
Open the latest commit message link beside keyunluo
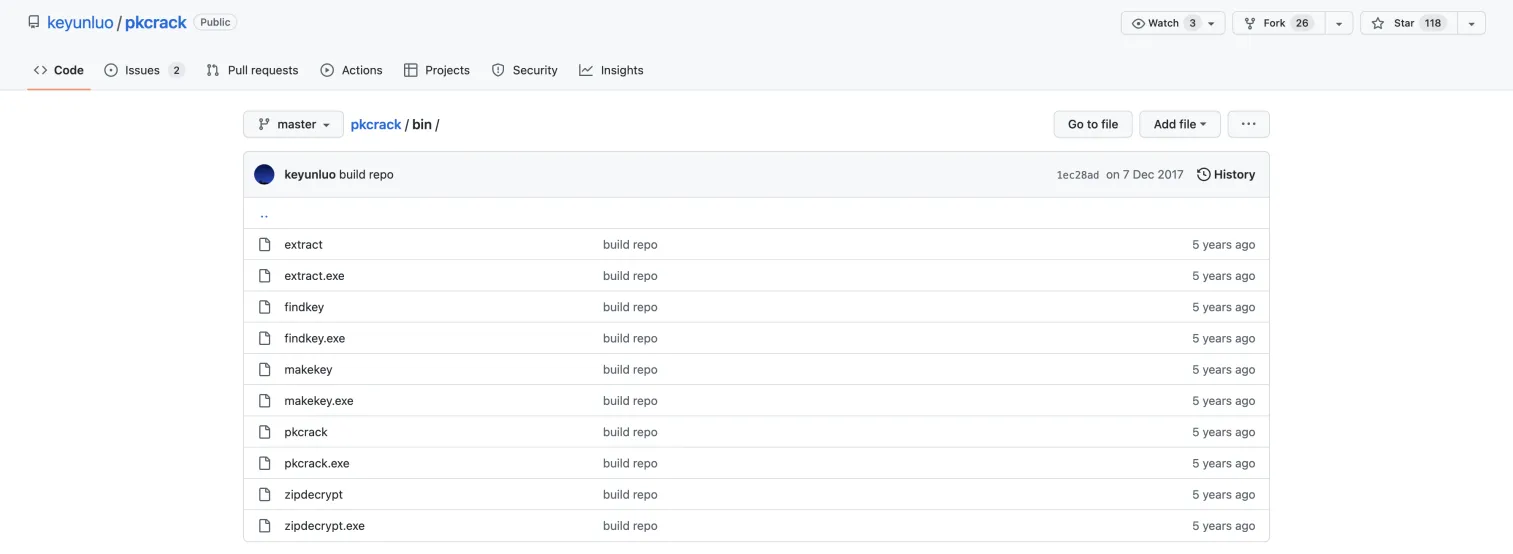(366, 174)
